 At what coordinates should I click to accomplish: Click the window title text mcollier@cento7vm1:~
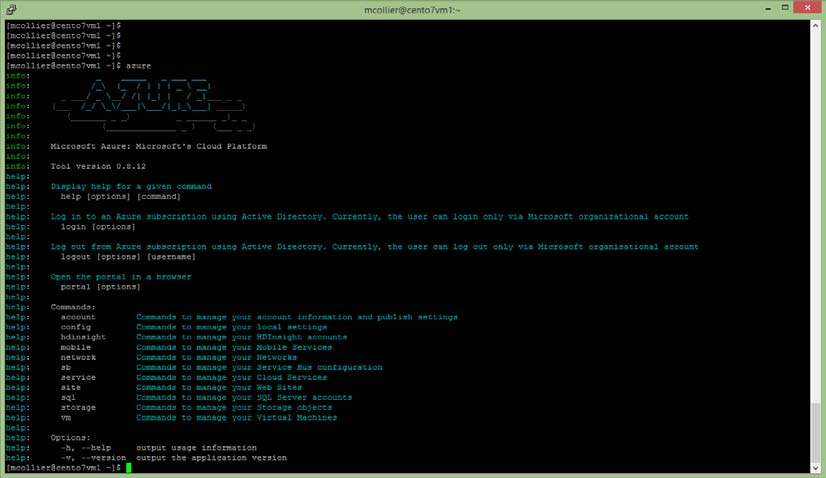click(412, 9)
